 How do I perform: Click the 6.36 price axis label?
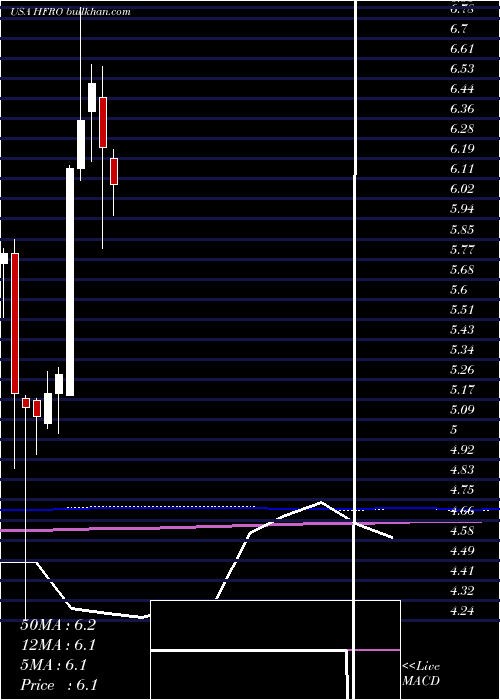coord(462,109)
